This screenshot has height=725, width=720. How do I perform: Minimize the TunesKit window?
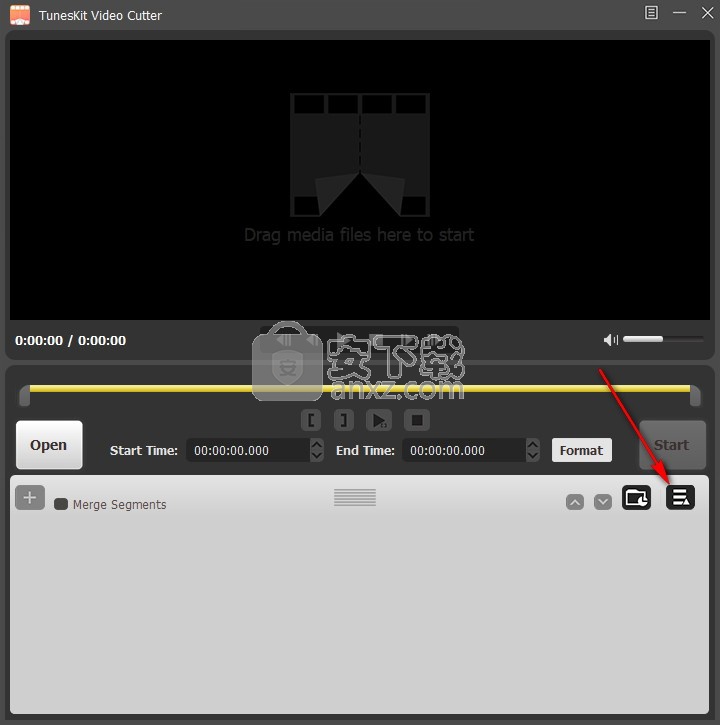pos(679,13)
